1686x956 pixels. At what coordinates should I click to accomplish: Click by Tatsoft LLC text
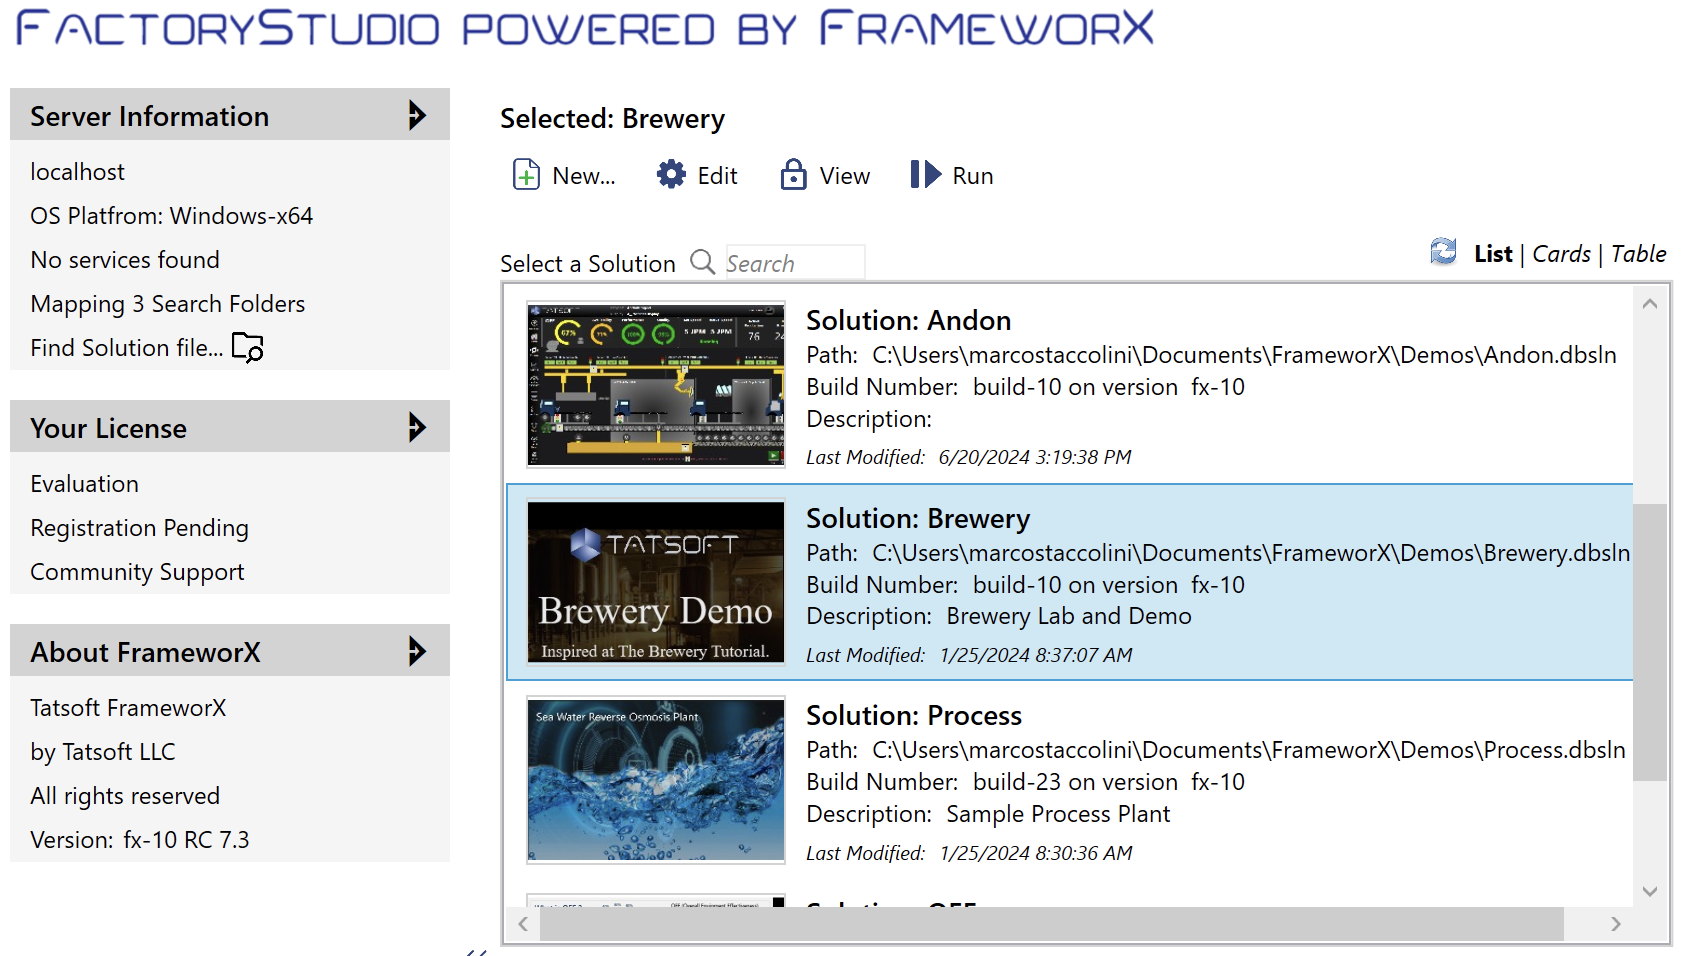pos(103,752)
